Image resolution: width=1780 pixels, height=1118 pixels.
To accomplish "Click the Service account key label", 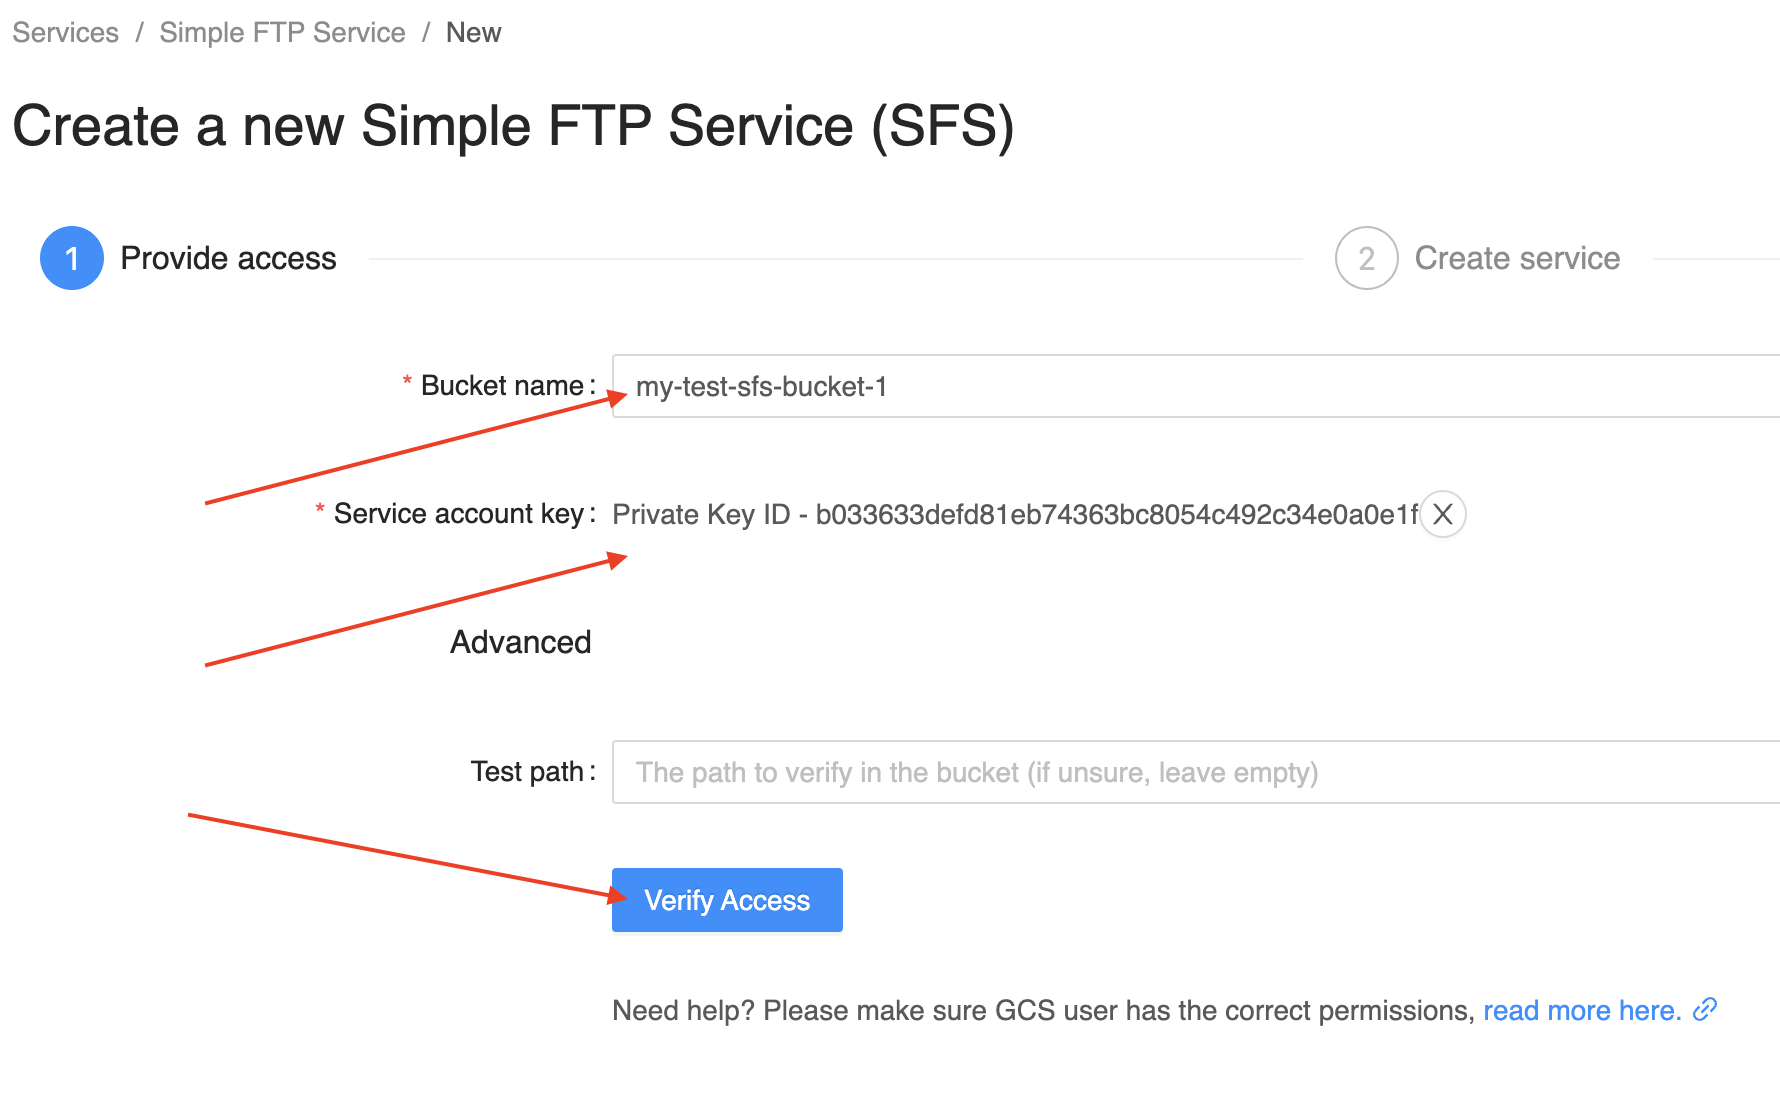I will tap(458, 514).
